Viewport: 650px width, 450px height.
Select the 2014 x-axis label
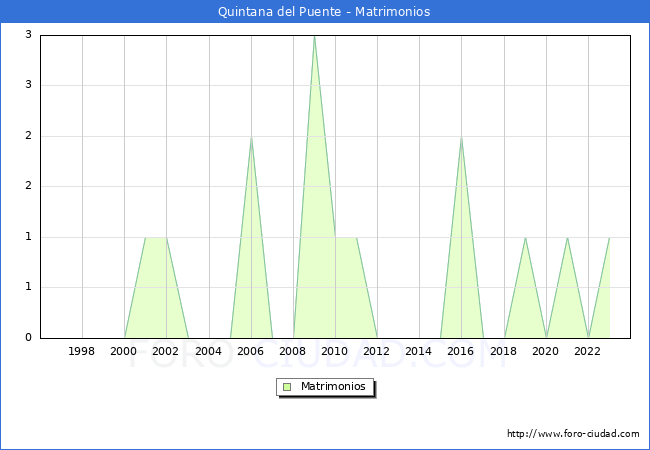coord(419,351)
